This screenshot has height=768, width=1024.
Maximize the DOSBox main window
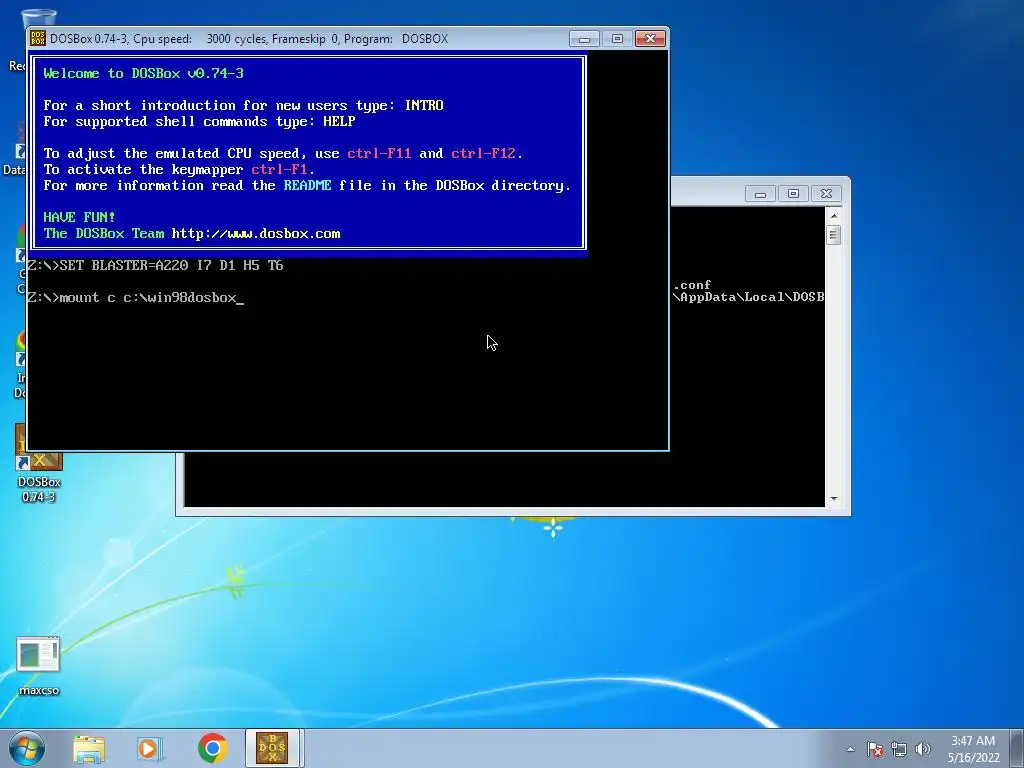coord(617,39)
